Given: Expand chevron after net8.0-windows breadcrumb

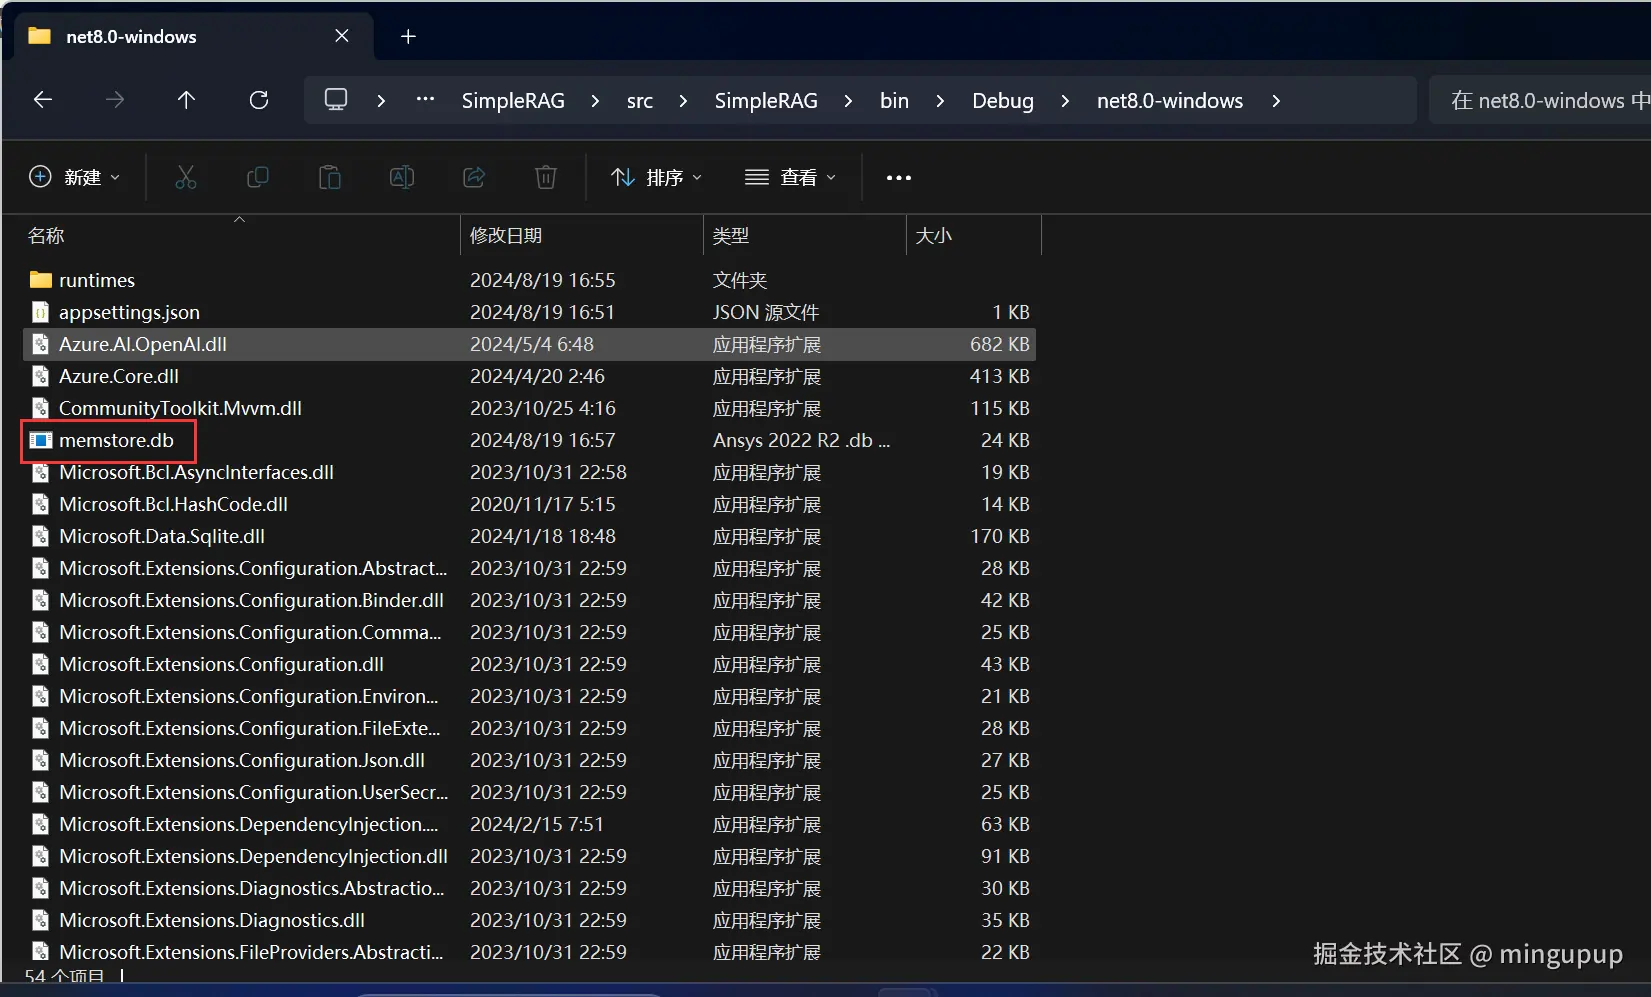Looking at the screenshot, I should (x=1276, y=101).
